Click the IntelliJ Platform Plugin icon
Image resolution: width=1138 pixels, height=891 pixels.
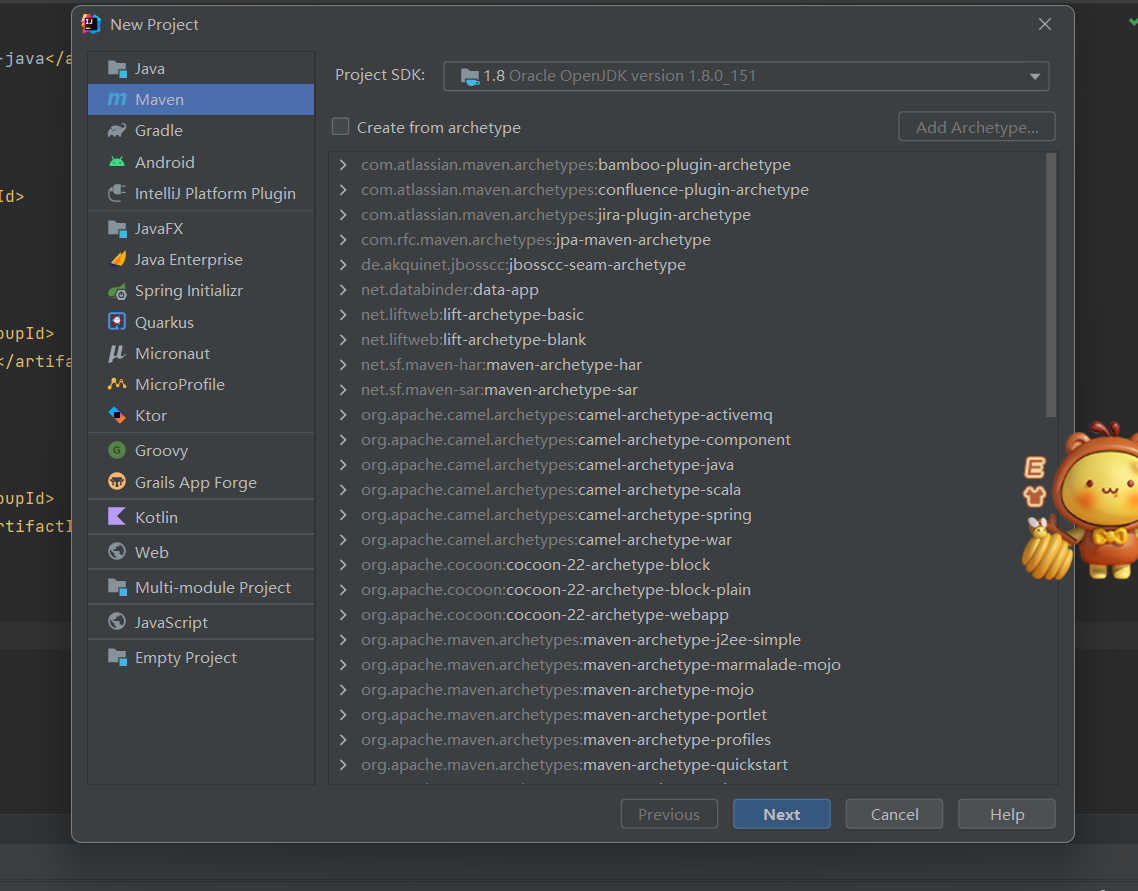coord(117,193)
